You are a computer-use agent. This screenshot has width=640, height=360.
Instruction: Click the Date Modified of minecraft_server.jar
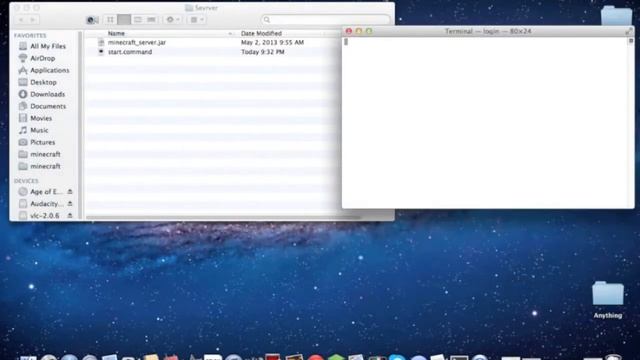(x=272, y=42)
